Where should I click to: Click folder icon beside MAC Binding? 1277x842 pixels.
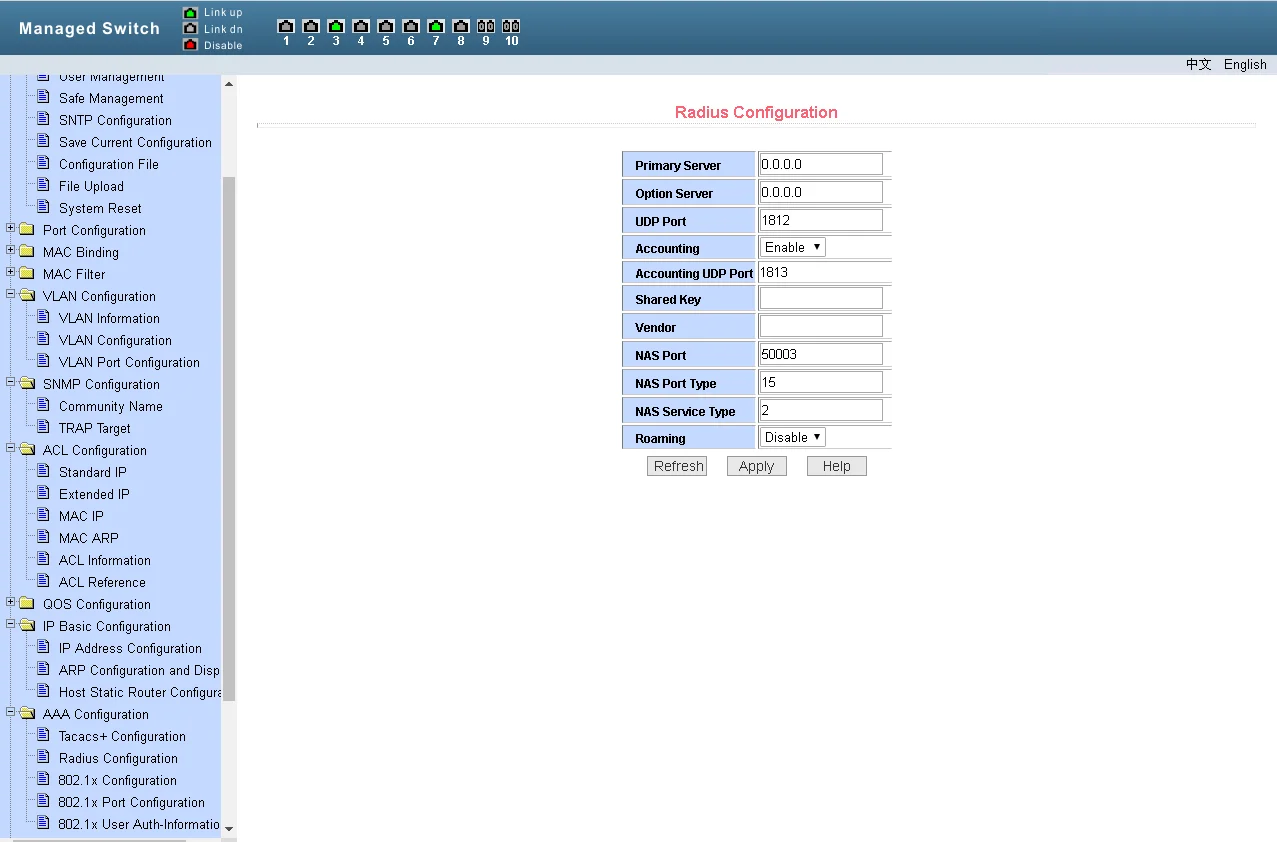(27, 252)
